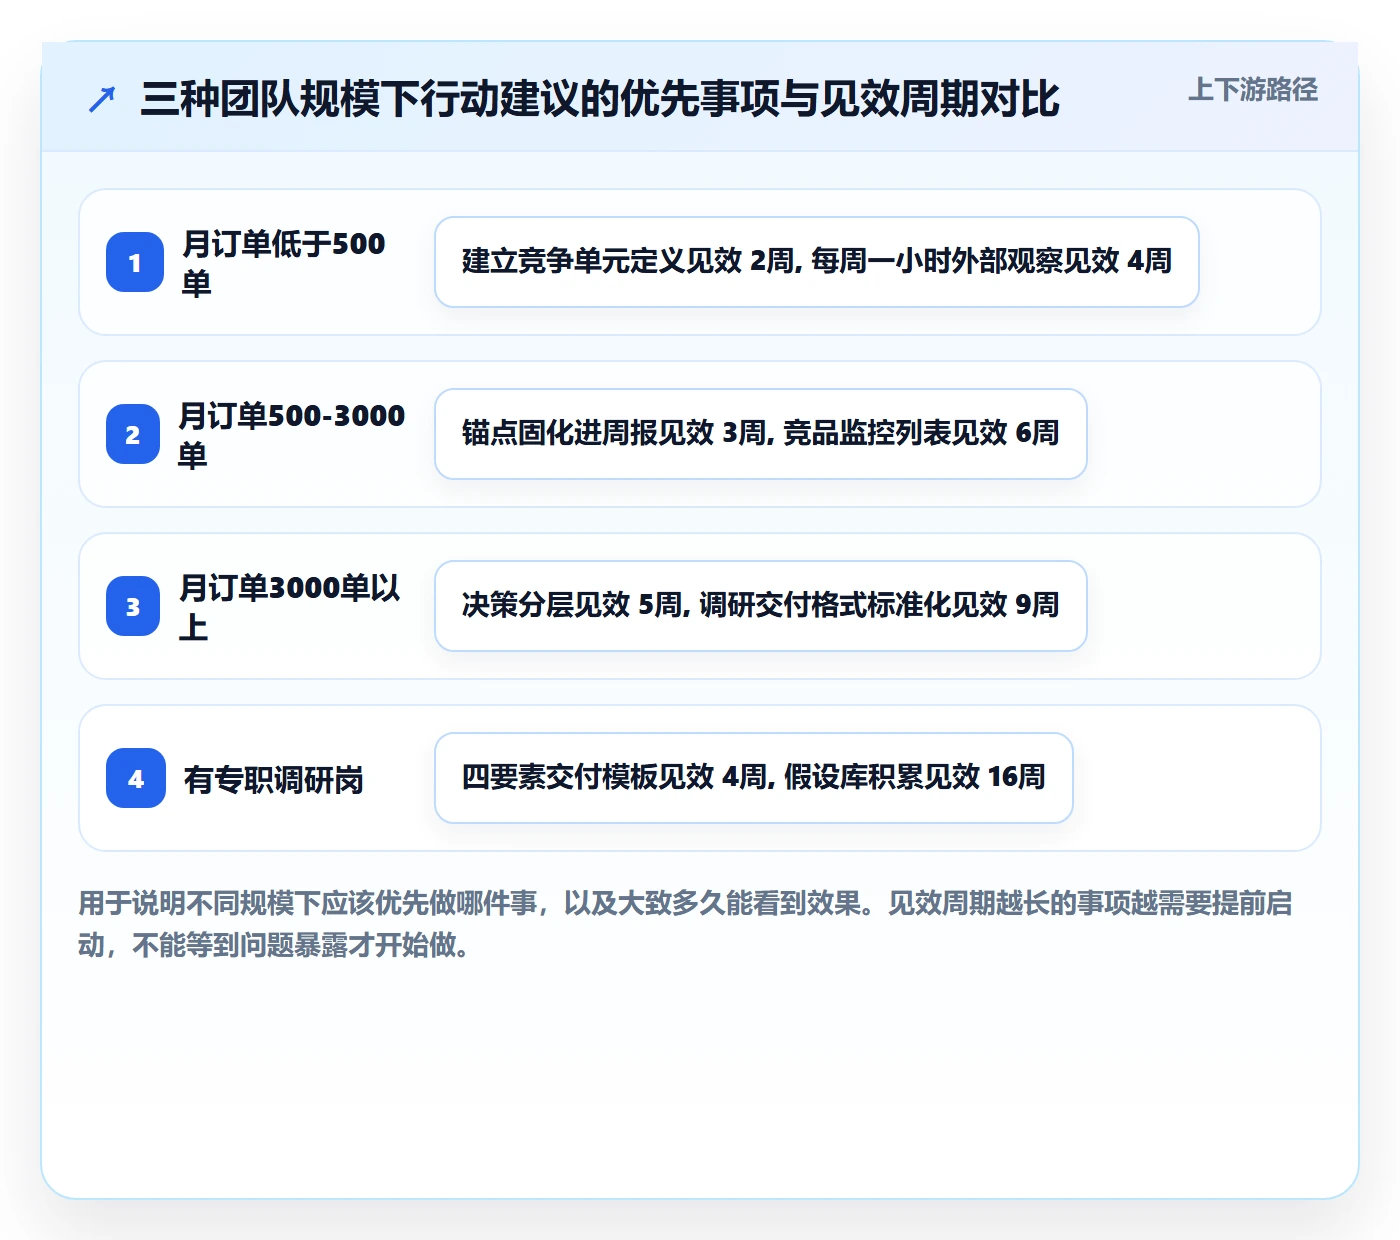Click the arrow icon beside the title

[x=102, y=100]
